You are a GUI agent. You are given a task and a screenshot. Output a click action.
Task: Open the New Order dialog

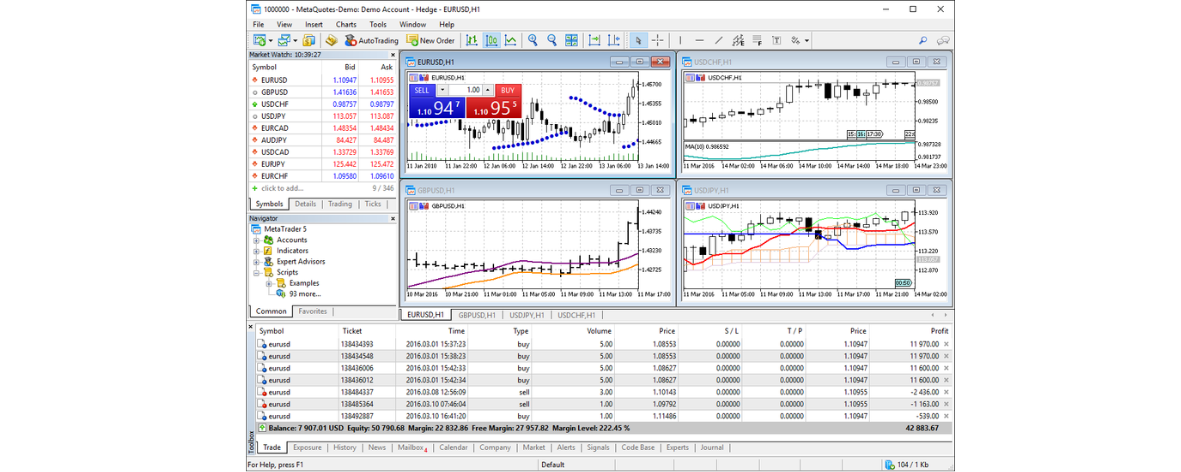(431, 40)
